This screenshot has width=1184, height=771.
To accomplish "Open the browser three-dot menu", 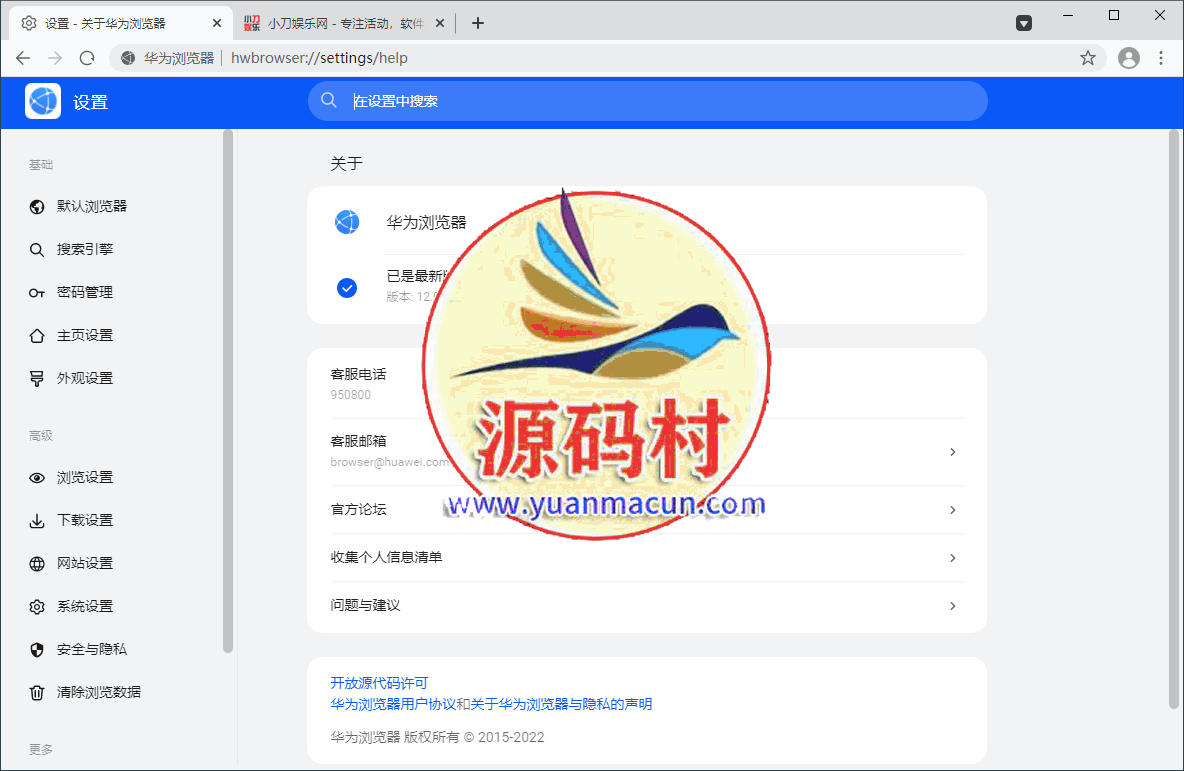I will pos(1160,58).
